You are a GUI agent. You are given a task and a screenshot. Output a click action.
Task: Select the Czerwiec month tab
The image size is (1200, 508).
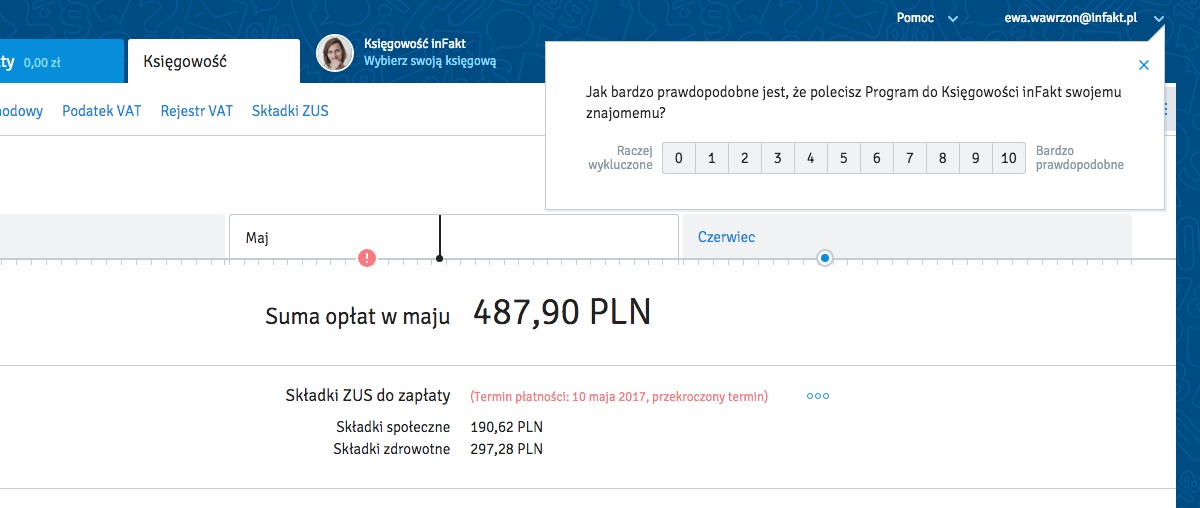tap(907, 237)
